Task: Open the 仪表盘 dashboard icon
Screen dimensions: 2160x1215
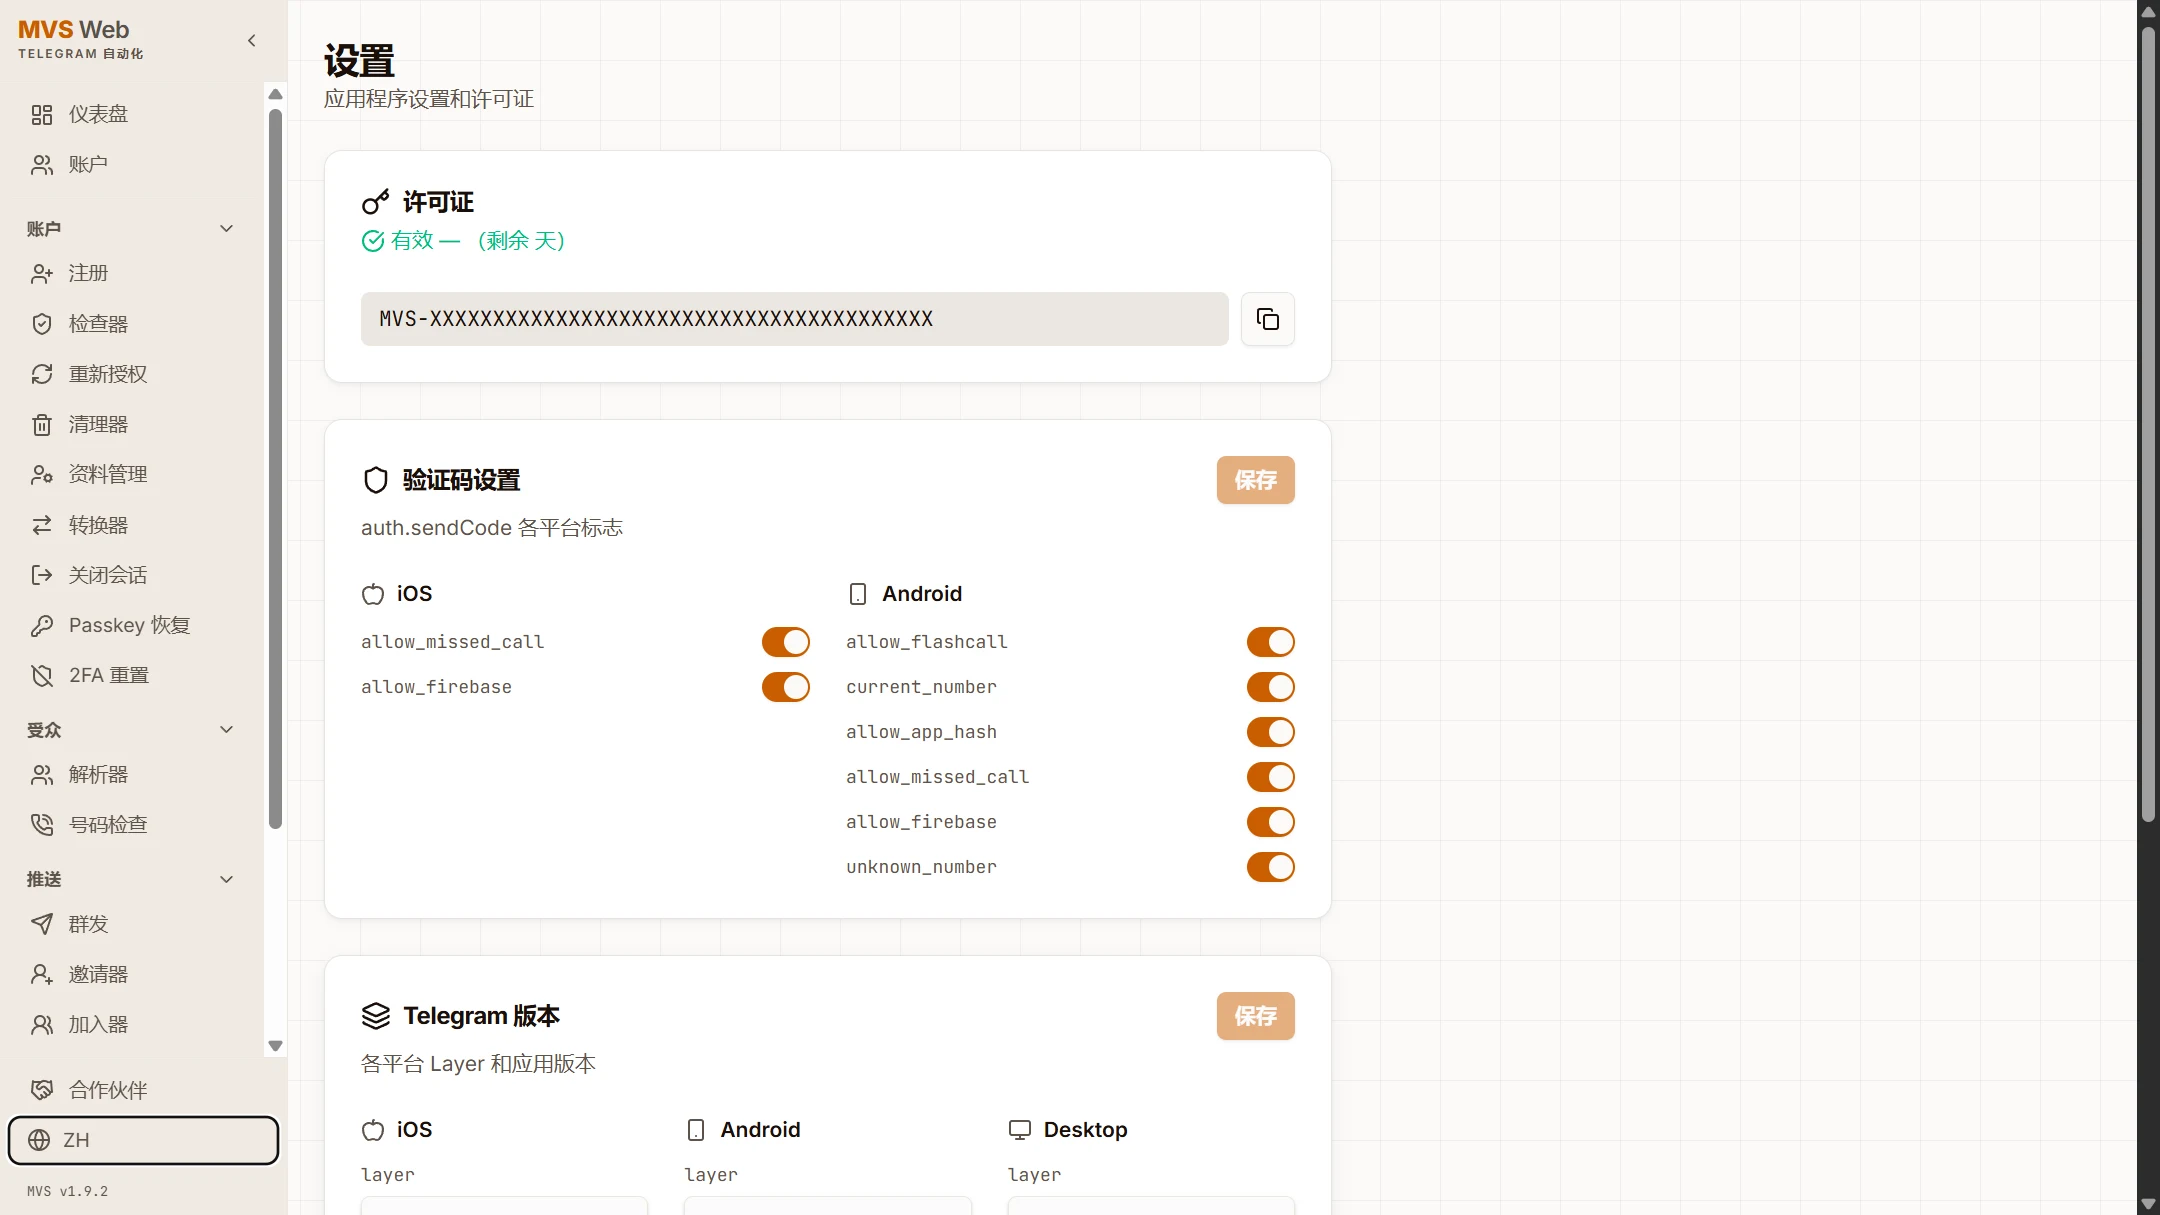Action: pyautogui.click(x=42, y=115)
